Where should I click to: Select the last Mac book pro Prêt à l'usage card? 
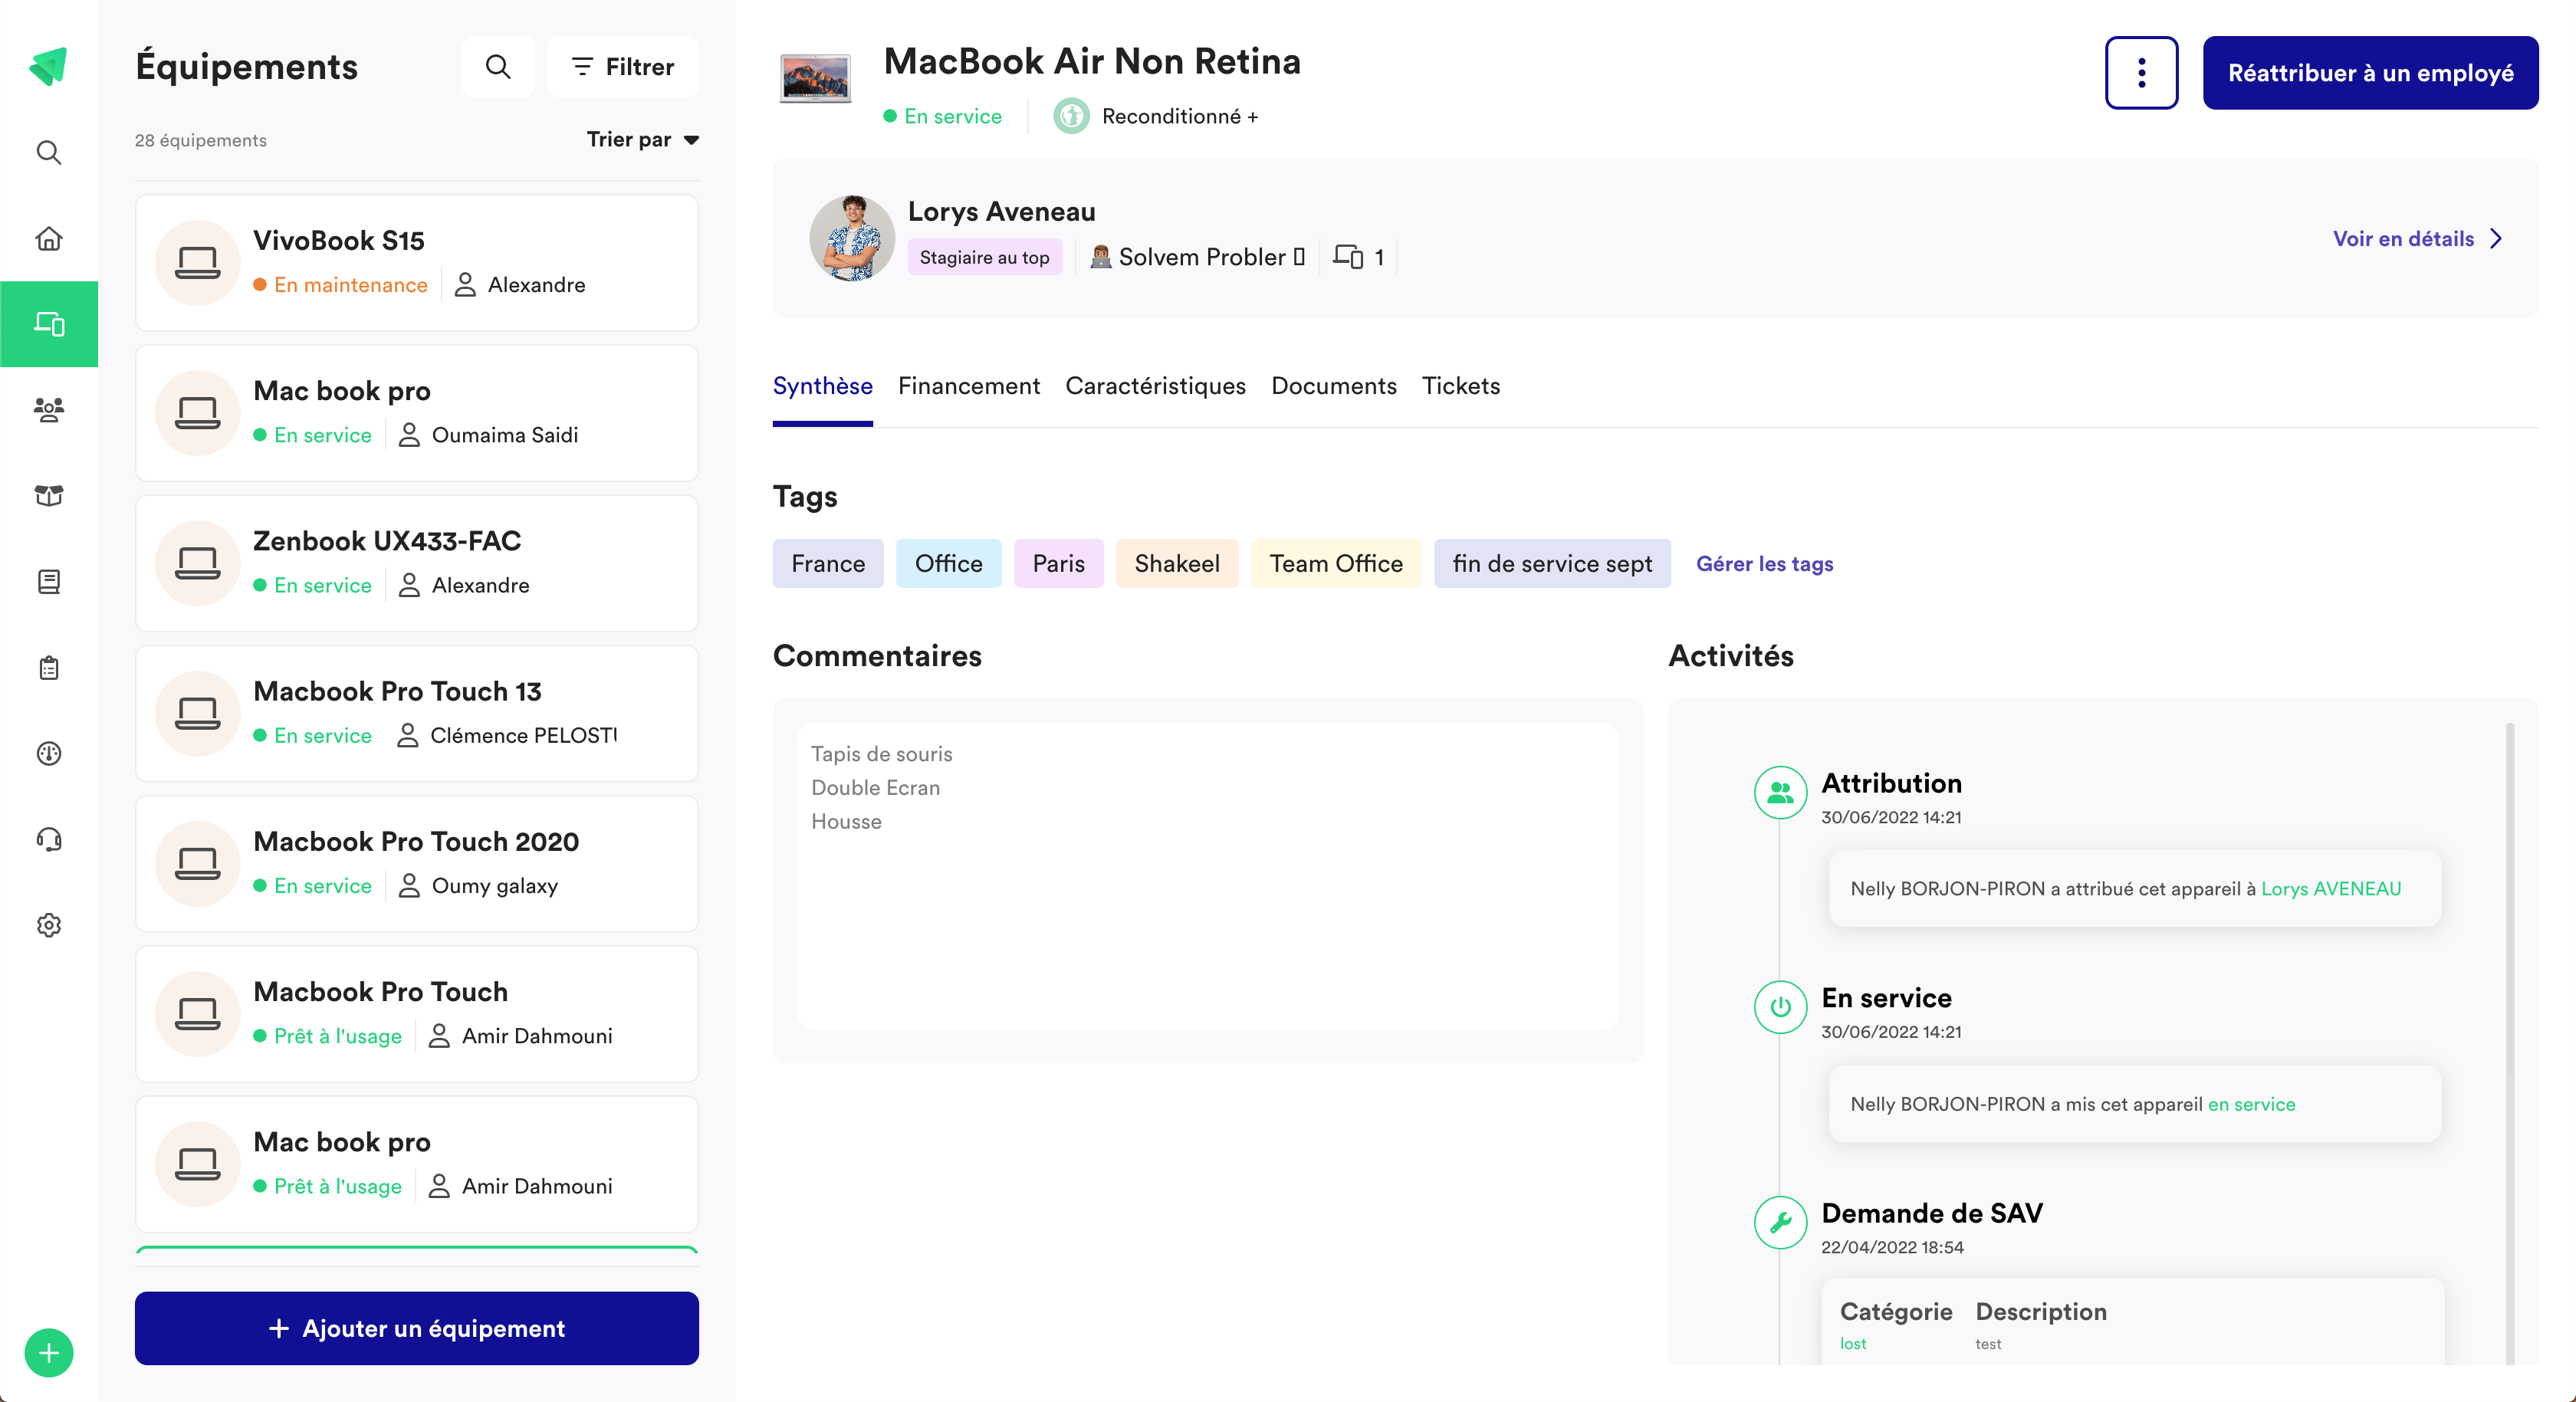pos(417,1164)
